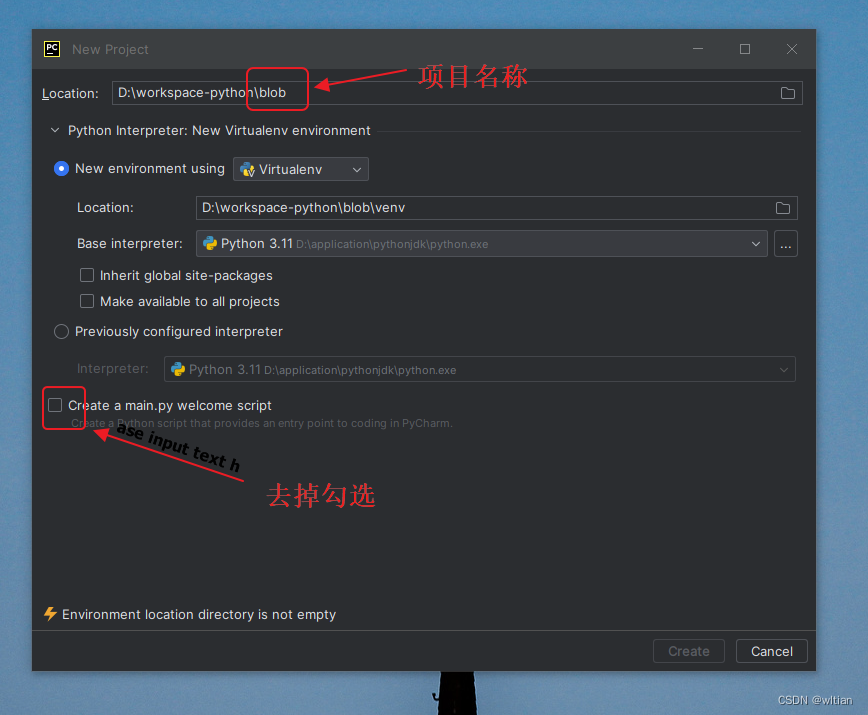868x715 pixels.
Task: Click the description text about entry point script
Action: (262, 423)
